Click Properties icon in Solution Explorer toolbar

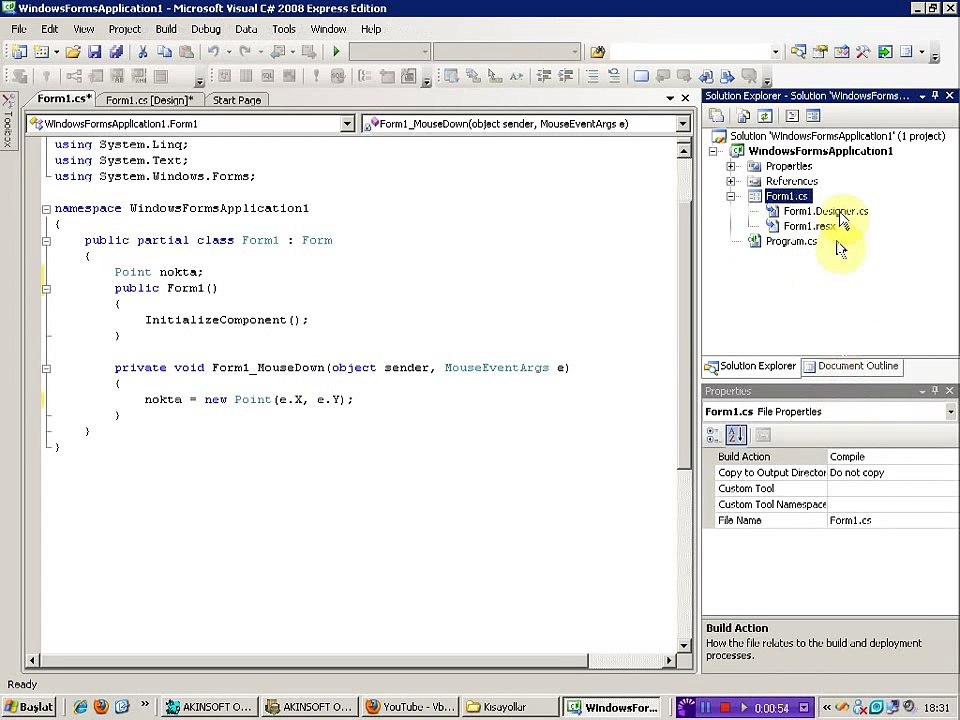point(716,116)
